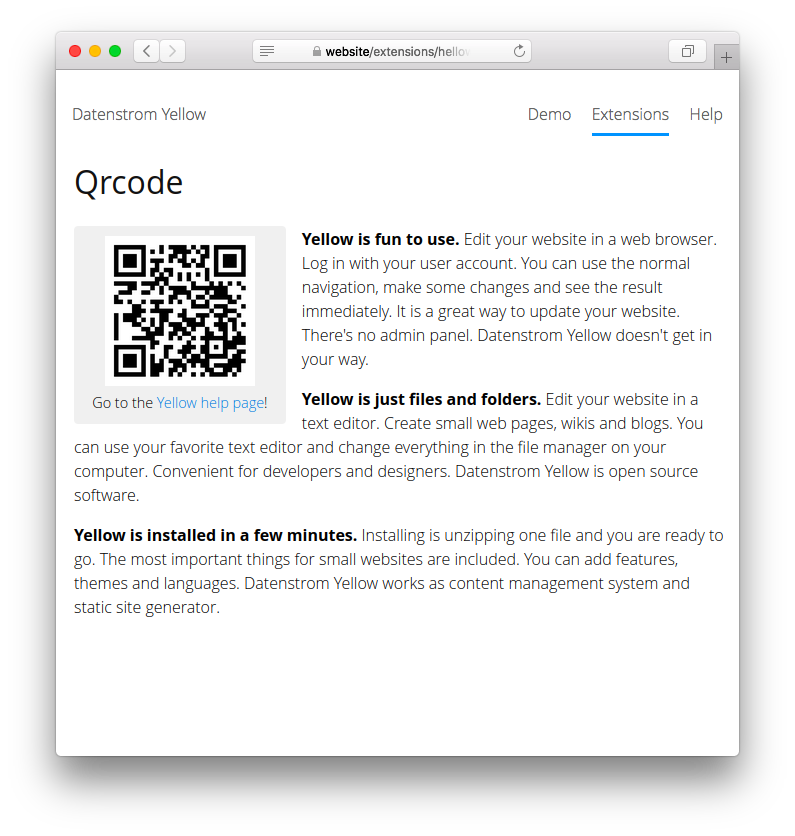The width and height of the screenshot is (795, 836).
Task: Go forward with the browser forward arrow
Action: click(172, 51)
